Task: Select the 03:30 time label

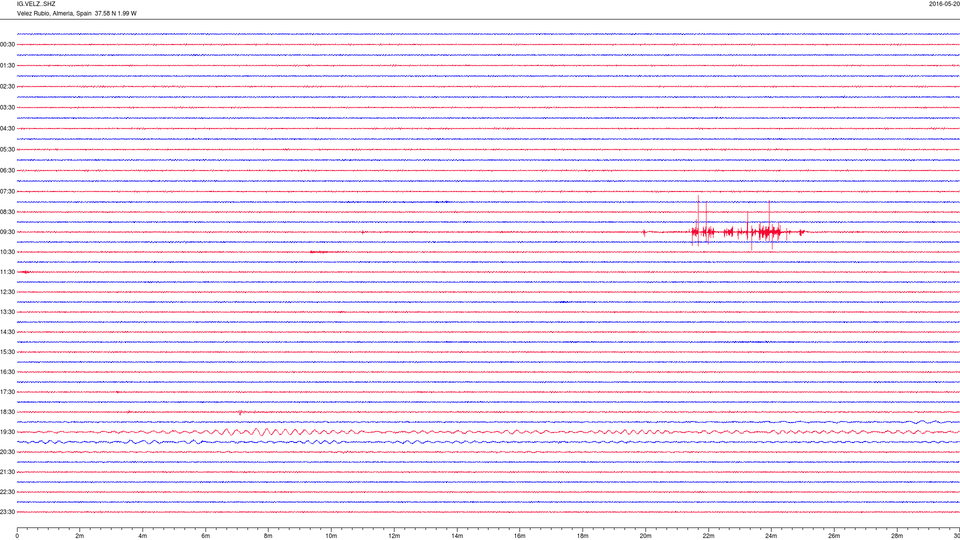Action: pos(7,108)
